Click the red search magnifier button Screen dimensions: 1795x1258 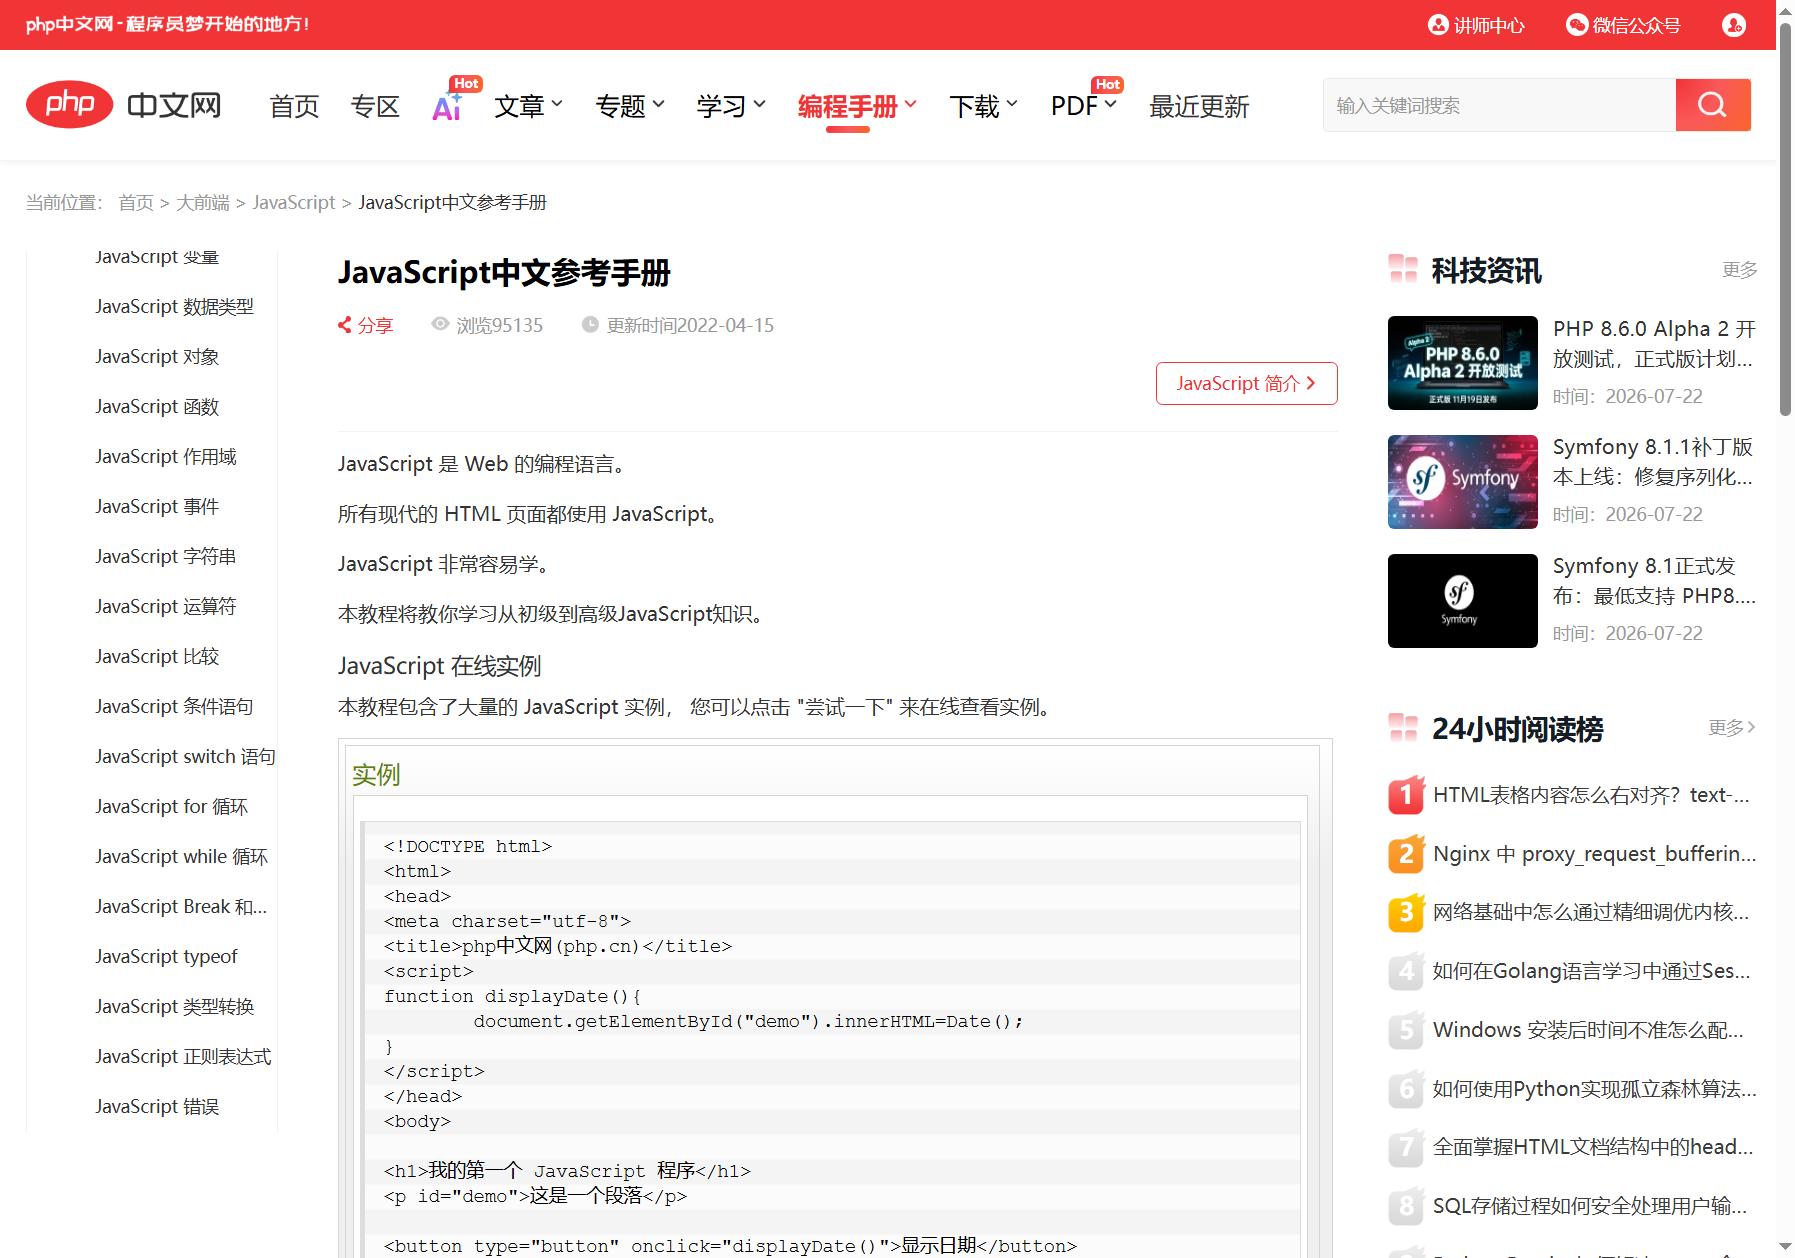1713,105
